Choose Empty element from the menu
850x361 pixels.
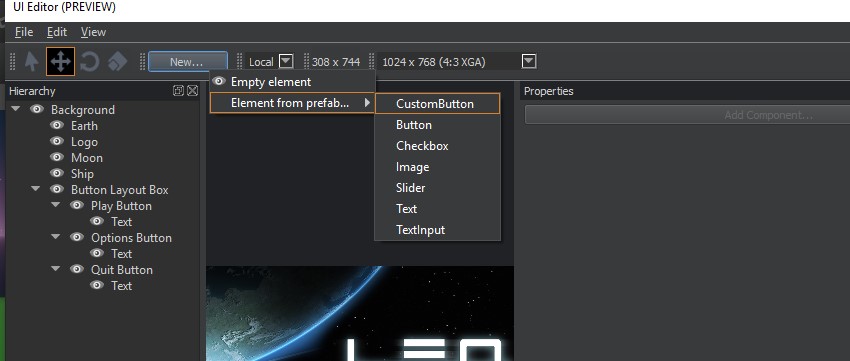pos(292,82)
